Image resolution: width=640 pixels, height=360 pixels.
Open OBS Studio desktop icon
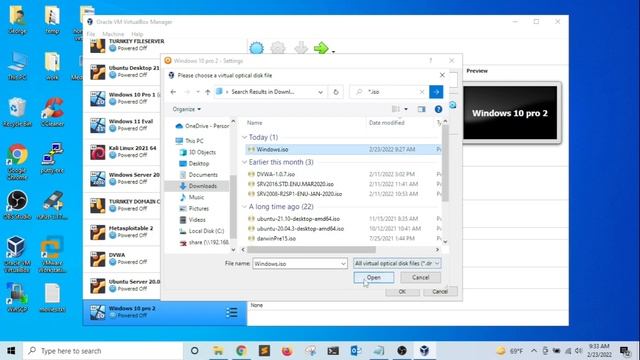click(x=17, y=205)
